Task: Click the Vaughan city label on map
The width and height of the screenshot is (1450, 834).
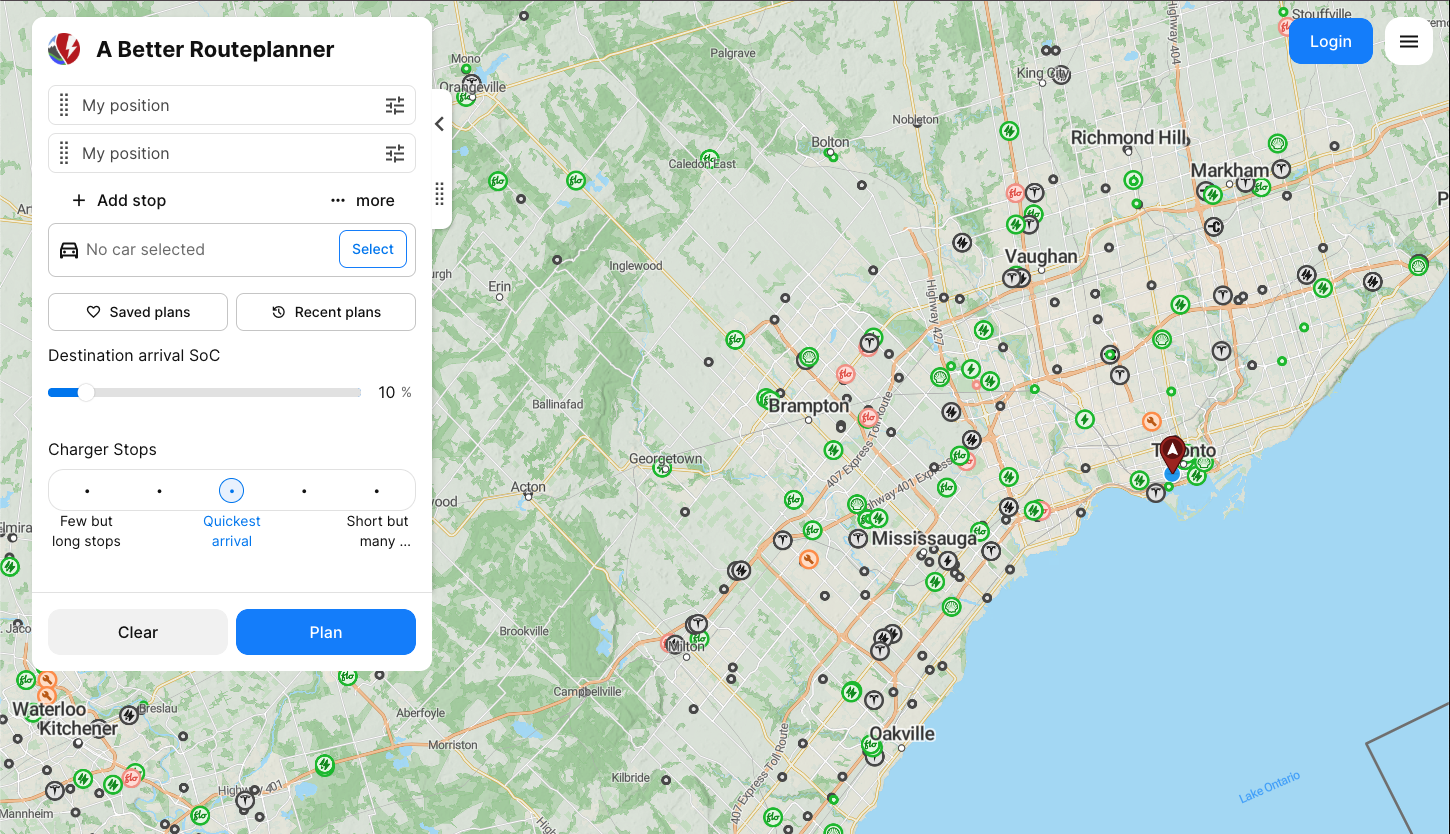Action: coord(1041,256)
